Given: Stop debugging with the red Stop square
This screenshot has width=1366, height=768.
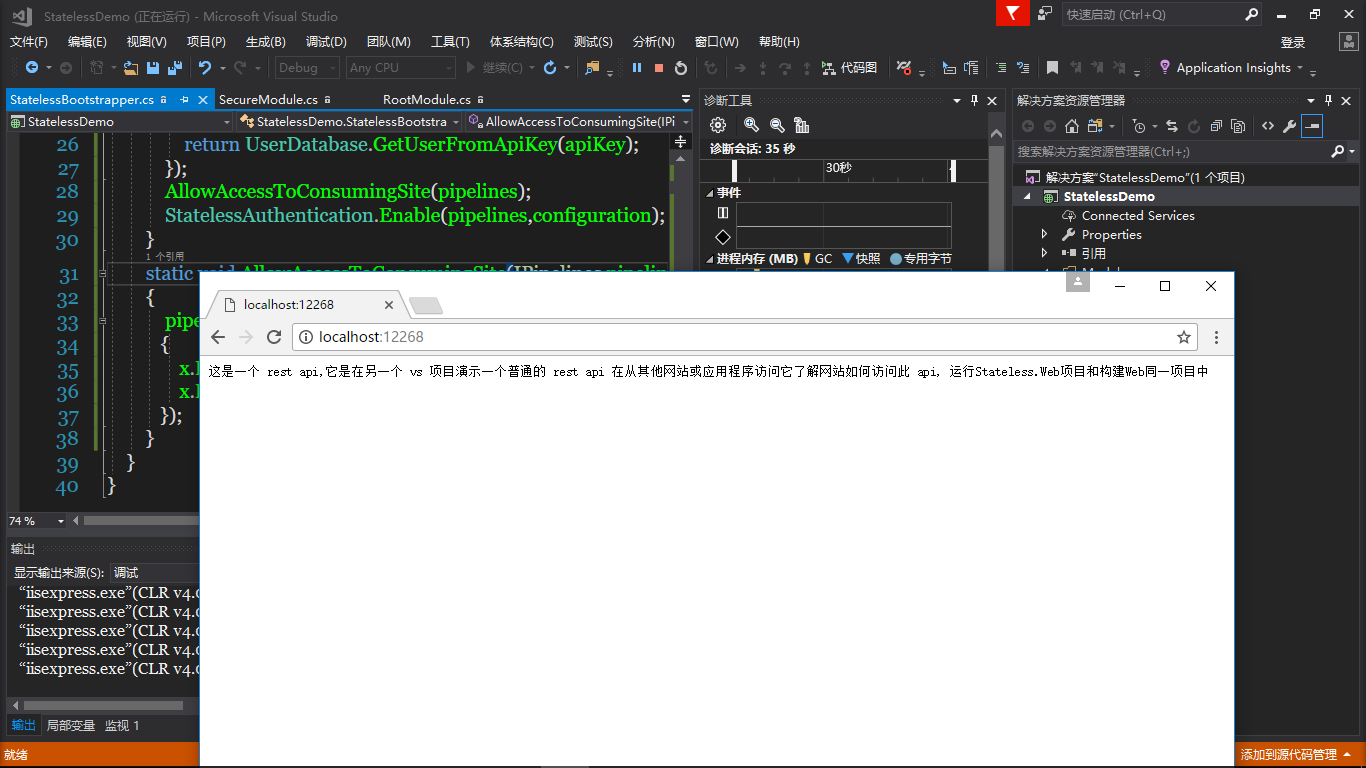Looking at the screenshot, I should pyautogui.click(x=659, y=68).
